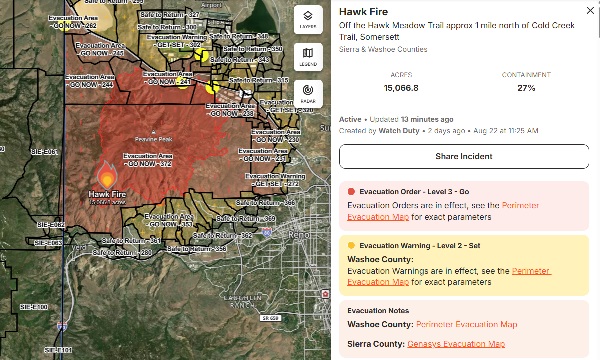602x360 pixels.
Task: Click the SR 659 highway marker
Action: pyautogui.click(x=270, y=318)
